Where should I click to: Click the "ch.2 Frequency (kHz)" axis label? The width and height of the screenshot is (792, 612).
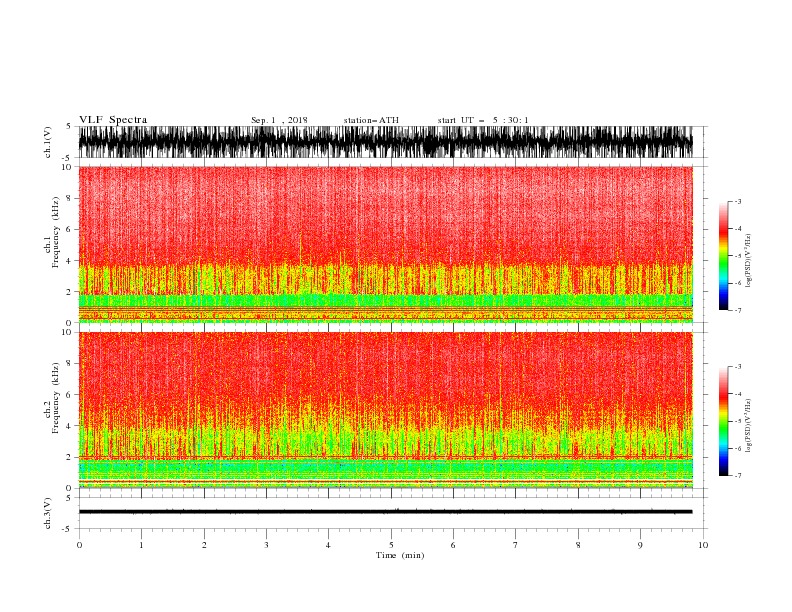pyautogui.click(x=52, y=398)
